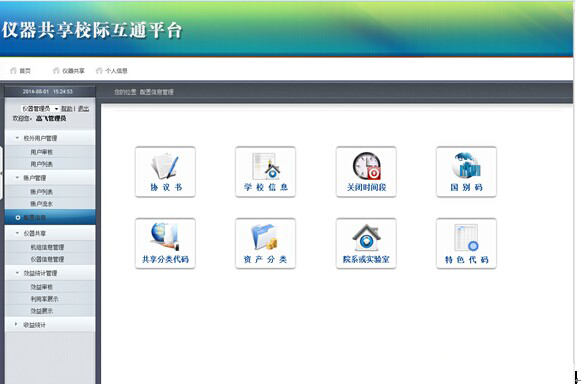This screenshot has height=392, width=581.
Task: Open the 共享分类代码 globe icon
Action: pos(165,243)
